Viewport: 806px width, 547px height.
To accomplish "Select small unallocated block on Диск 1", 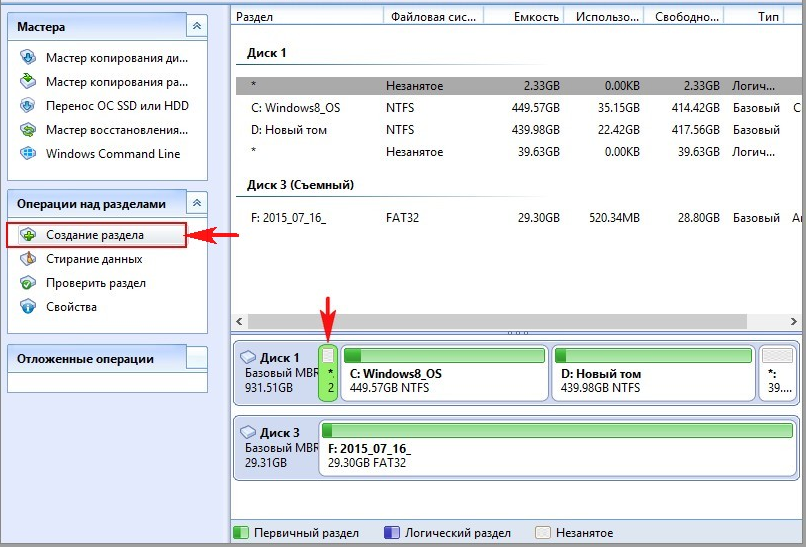I will tap(328, 374).
